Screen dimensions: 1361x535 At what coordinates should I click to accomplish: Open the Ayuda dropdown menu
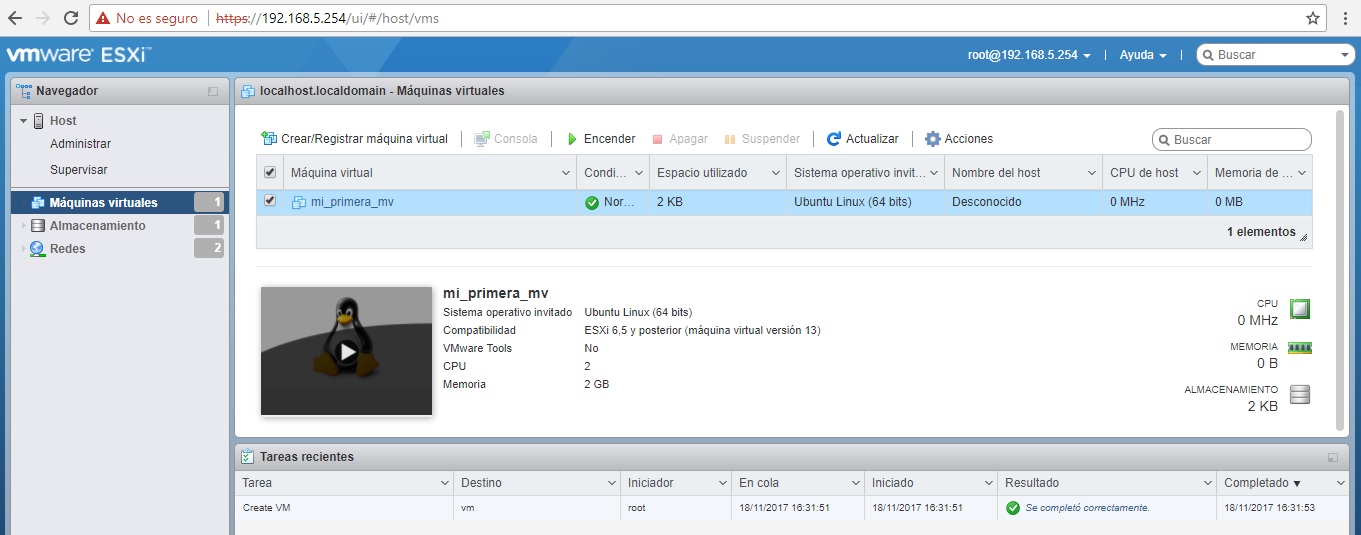point(1143,55)
